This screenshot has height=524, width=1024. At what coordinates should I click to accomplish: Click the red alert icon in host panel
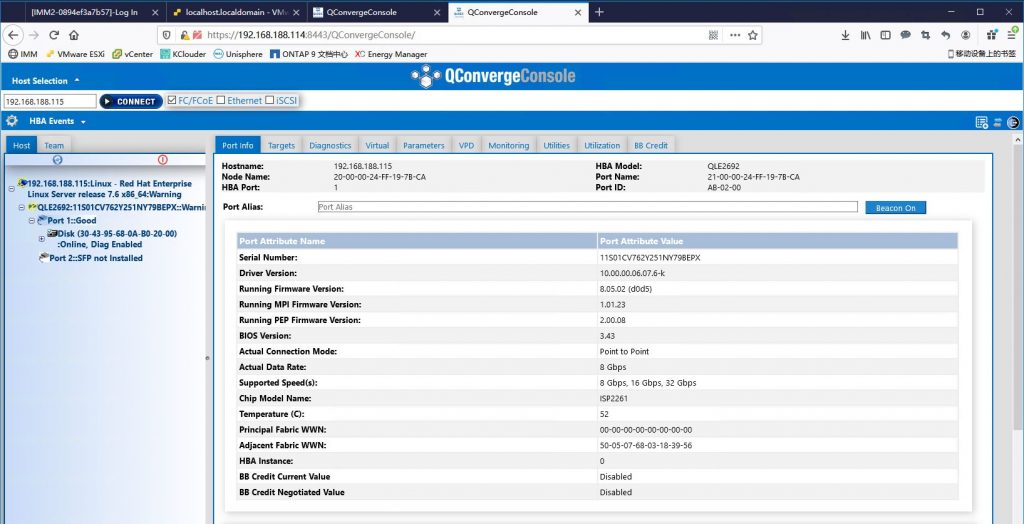pyautogui.click(x=163, y=159)
